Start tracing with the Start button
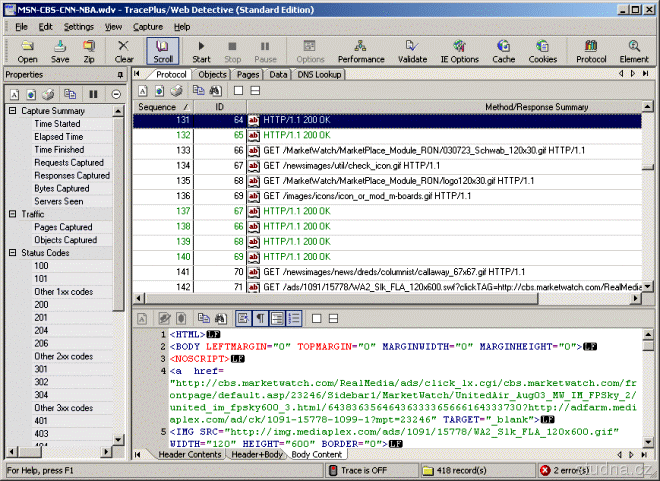Viewport: 660px width, 481px height. pos(201,51)
